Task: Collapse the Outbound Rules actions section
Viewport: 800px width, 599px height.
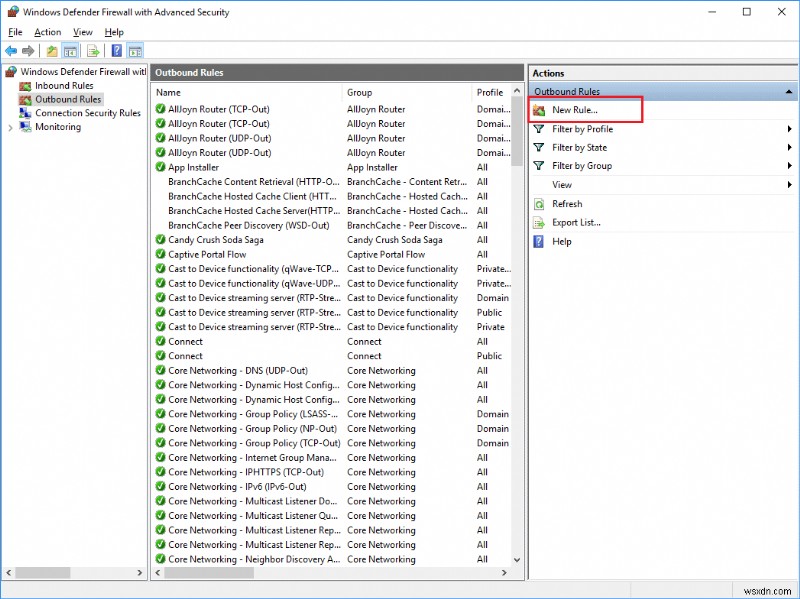Action: (788, 91)
